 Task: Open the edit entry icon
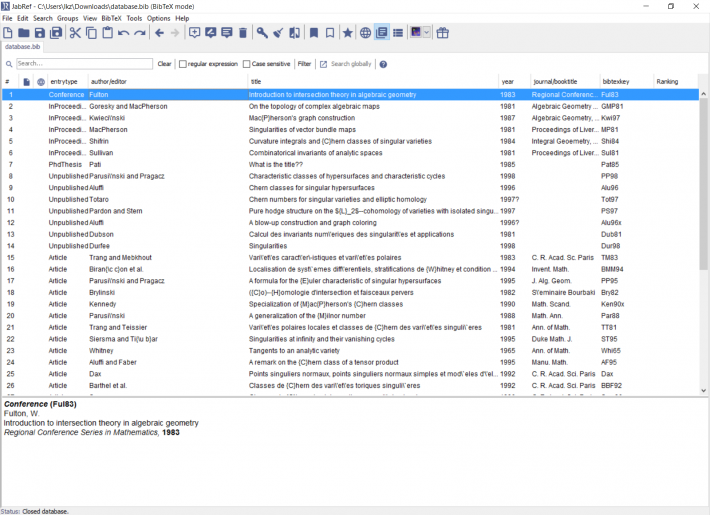(x=227, y=33)
